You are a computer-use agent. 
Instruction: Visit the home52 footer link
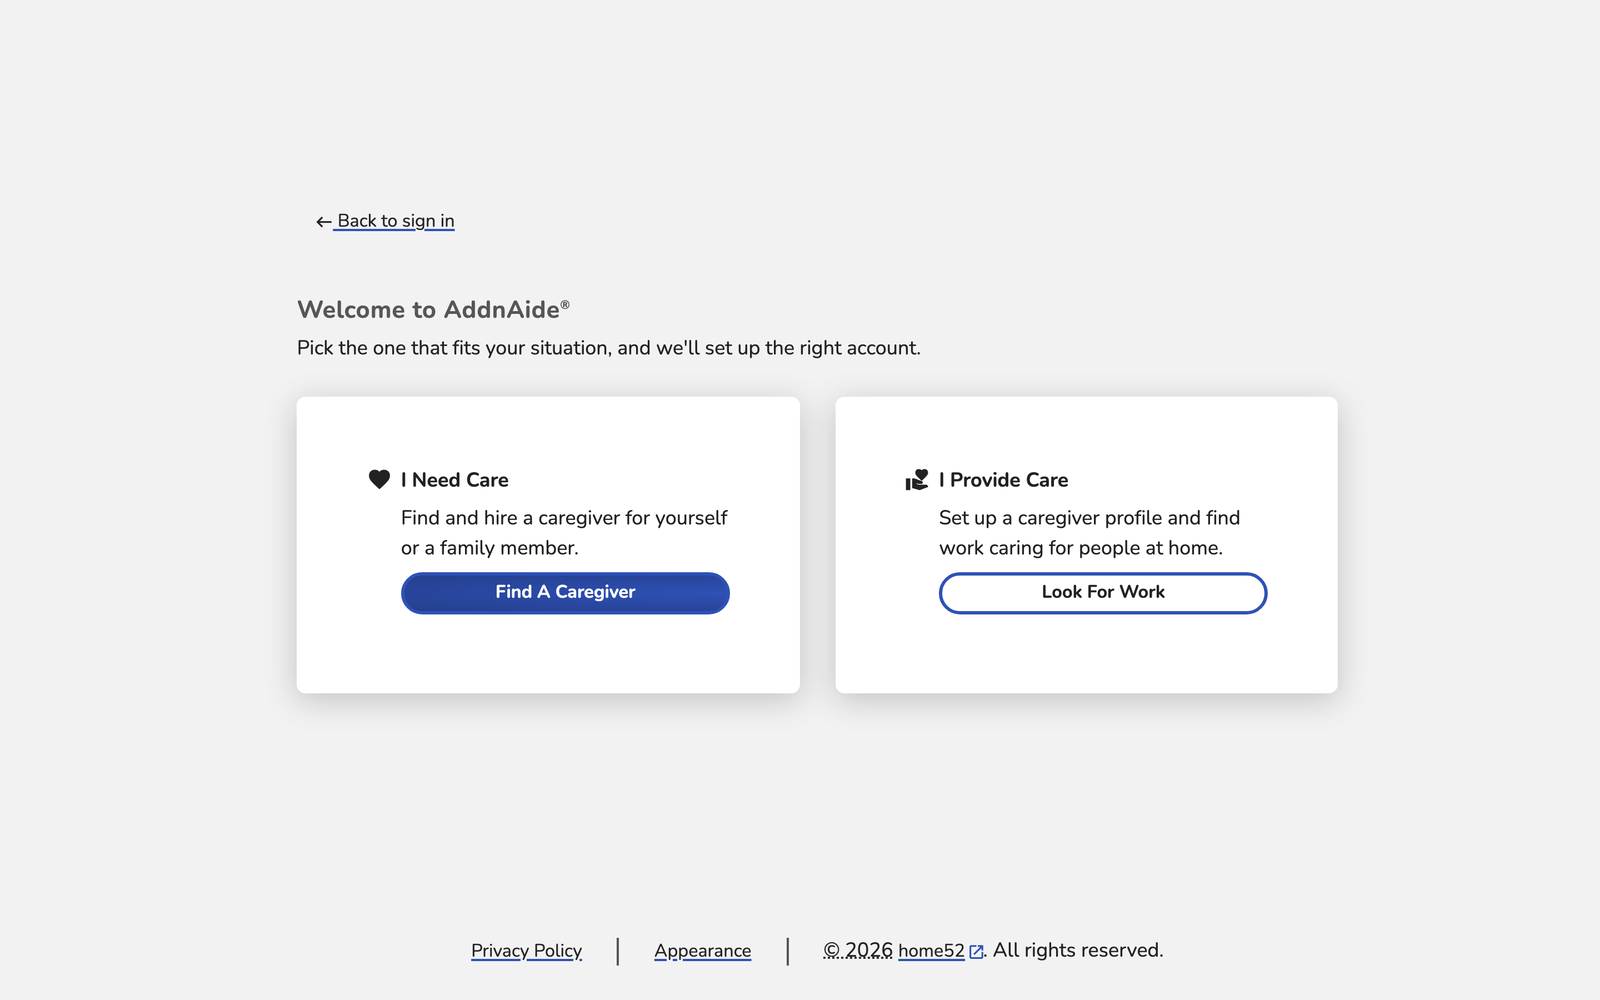(932, 951)
